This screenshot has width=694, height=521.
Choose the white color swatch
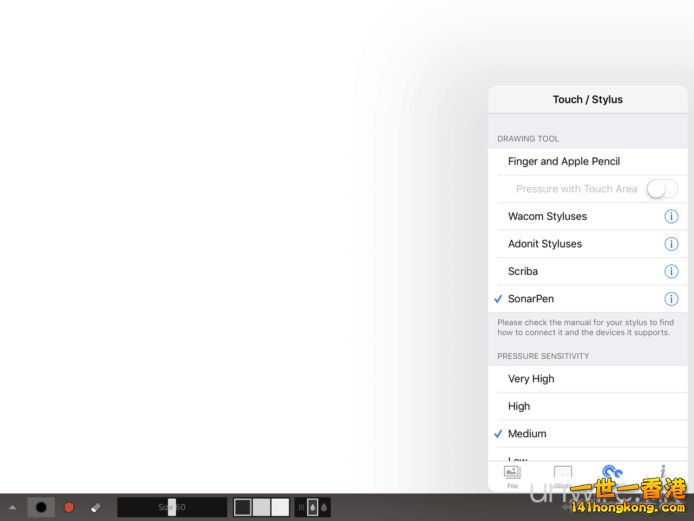pyautogui.click(x=280, y=507)
